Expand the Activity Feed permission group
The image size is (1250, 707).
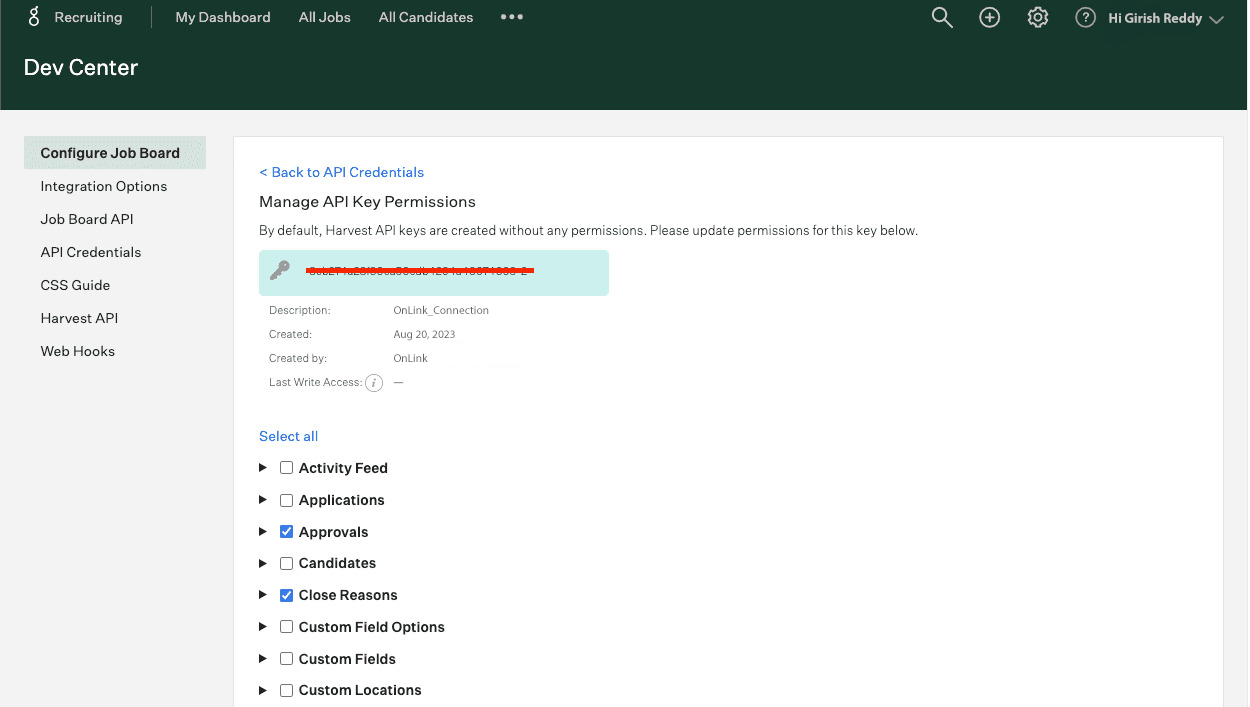point(262,467)
